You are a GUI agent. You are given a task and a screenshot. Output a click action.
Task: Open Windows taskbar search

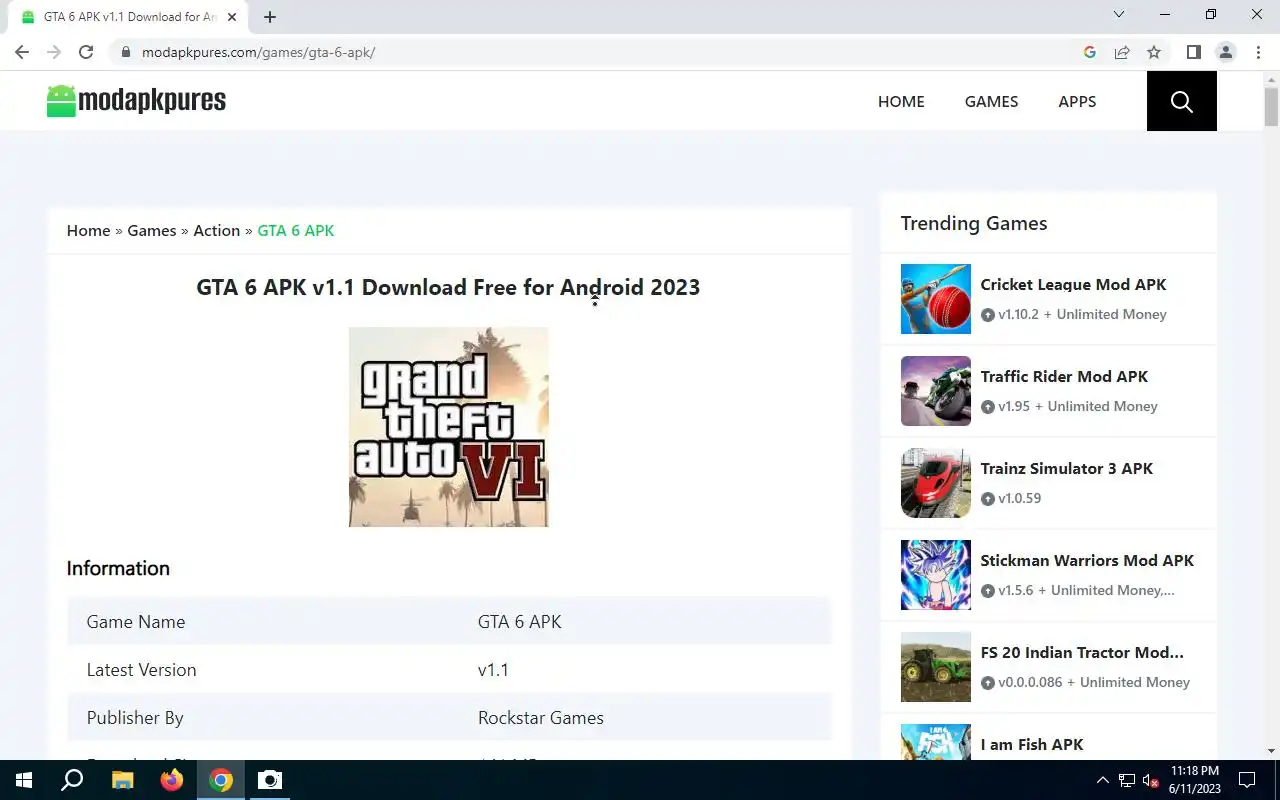pyautogui.click(x=72, y=780)
